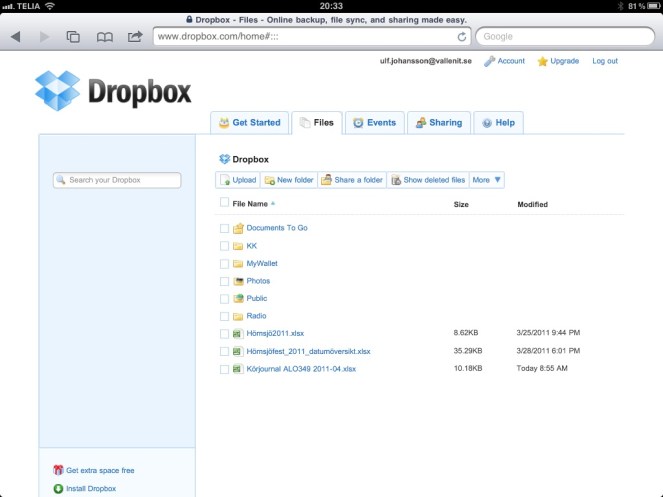Image resolution: width=663 pixels, height=497 pixels.
Task: Select the Hömsjö2011.xlsx file checkbox
Action: point(224,333)
